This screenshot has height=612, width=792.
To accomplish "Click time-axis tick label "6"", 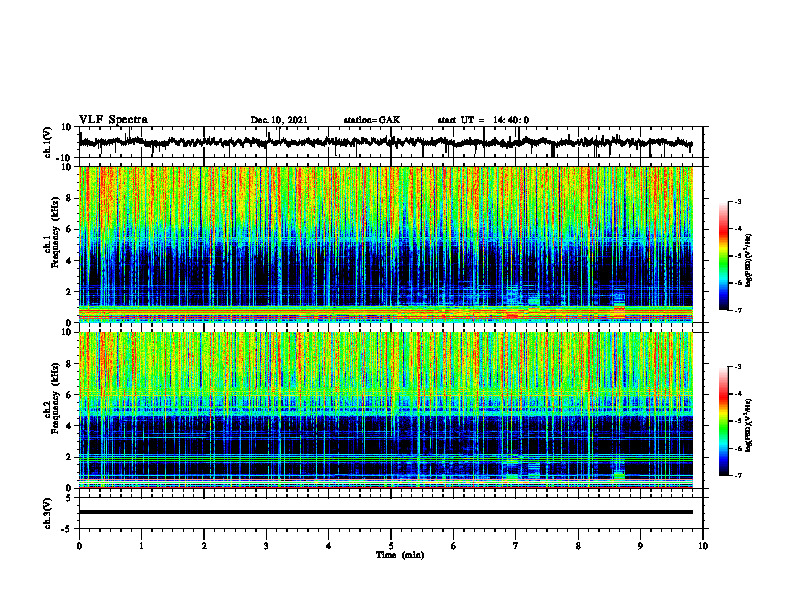I will pyautogui.click(x=454, y=546).
